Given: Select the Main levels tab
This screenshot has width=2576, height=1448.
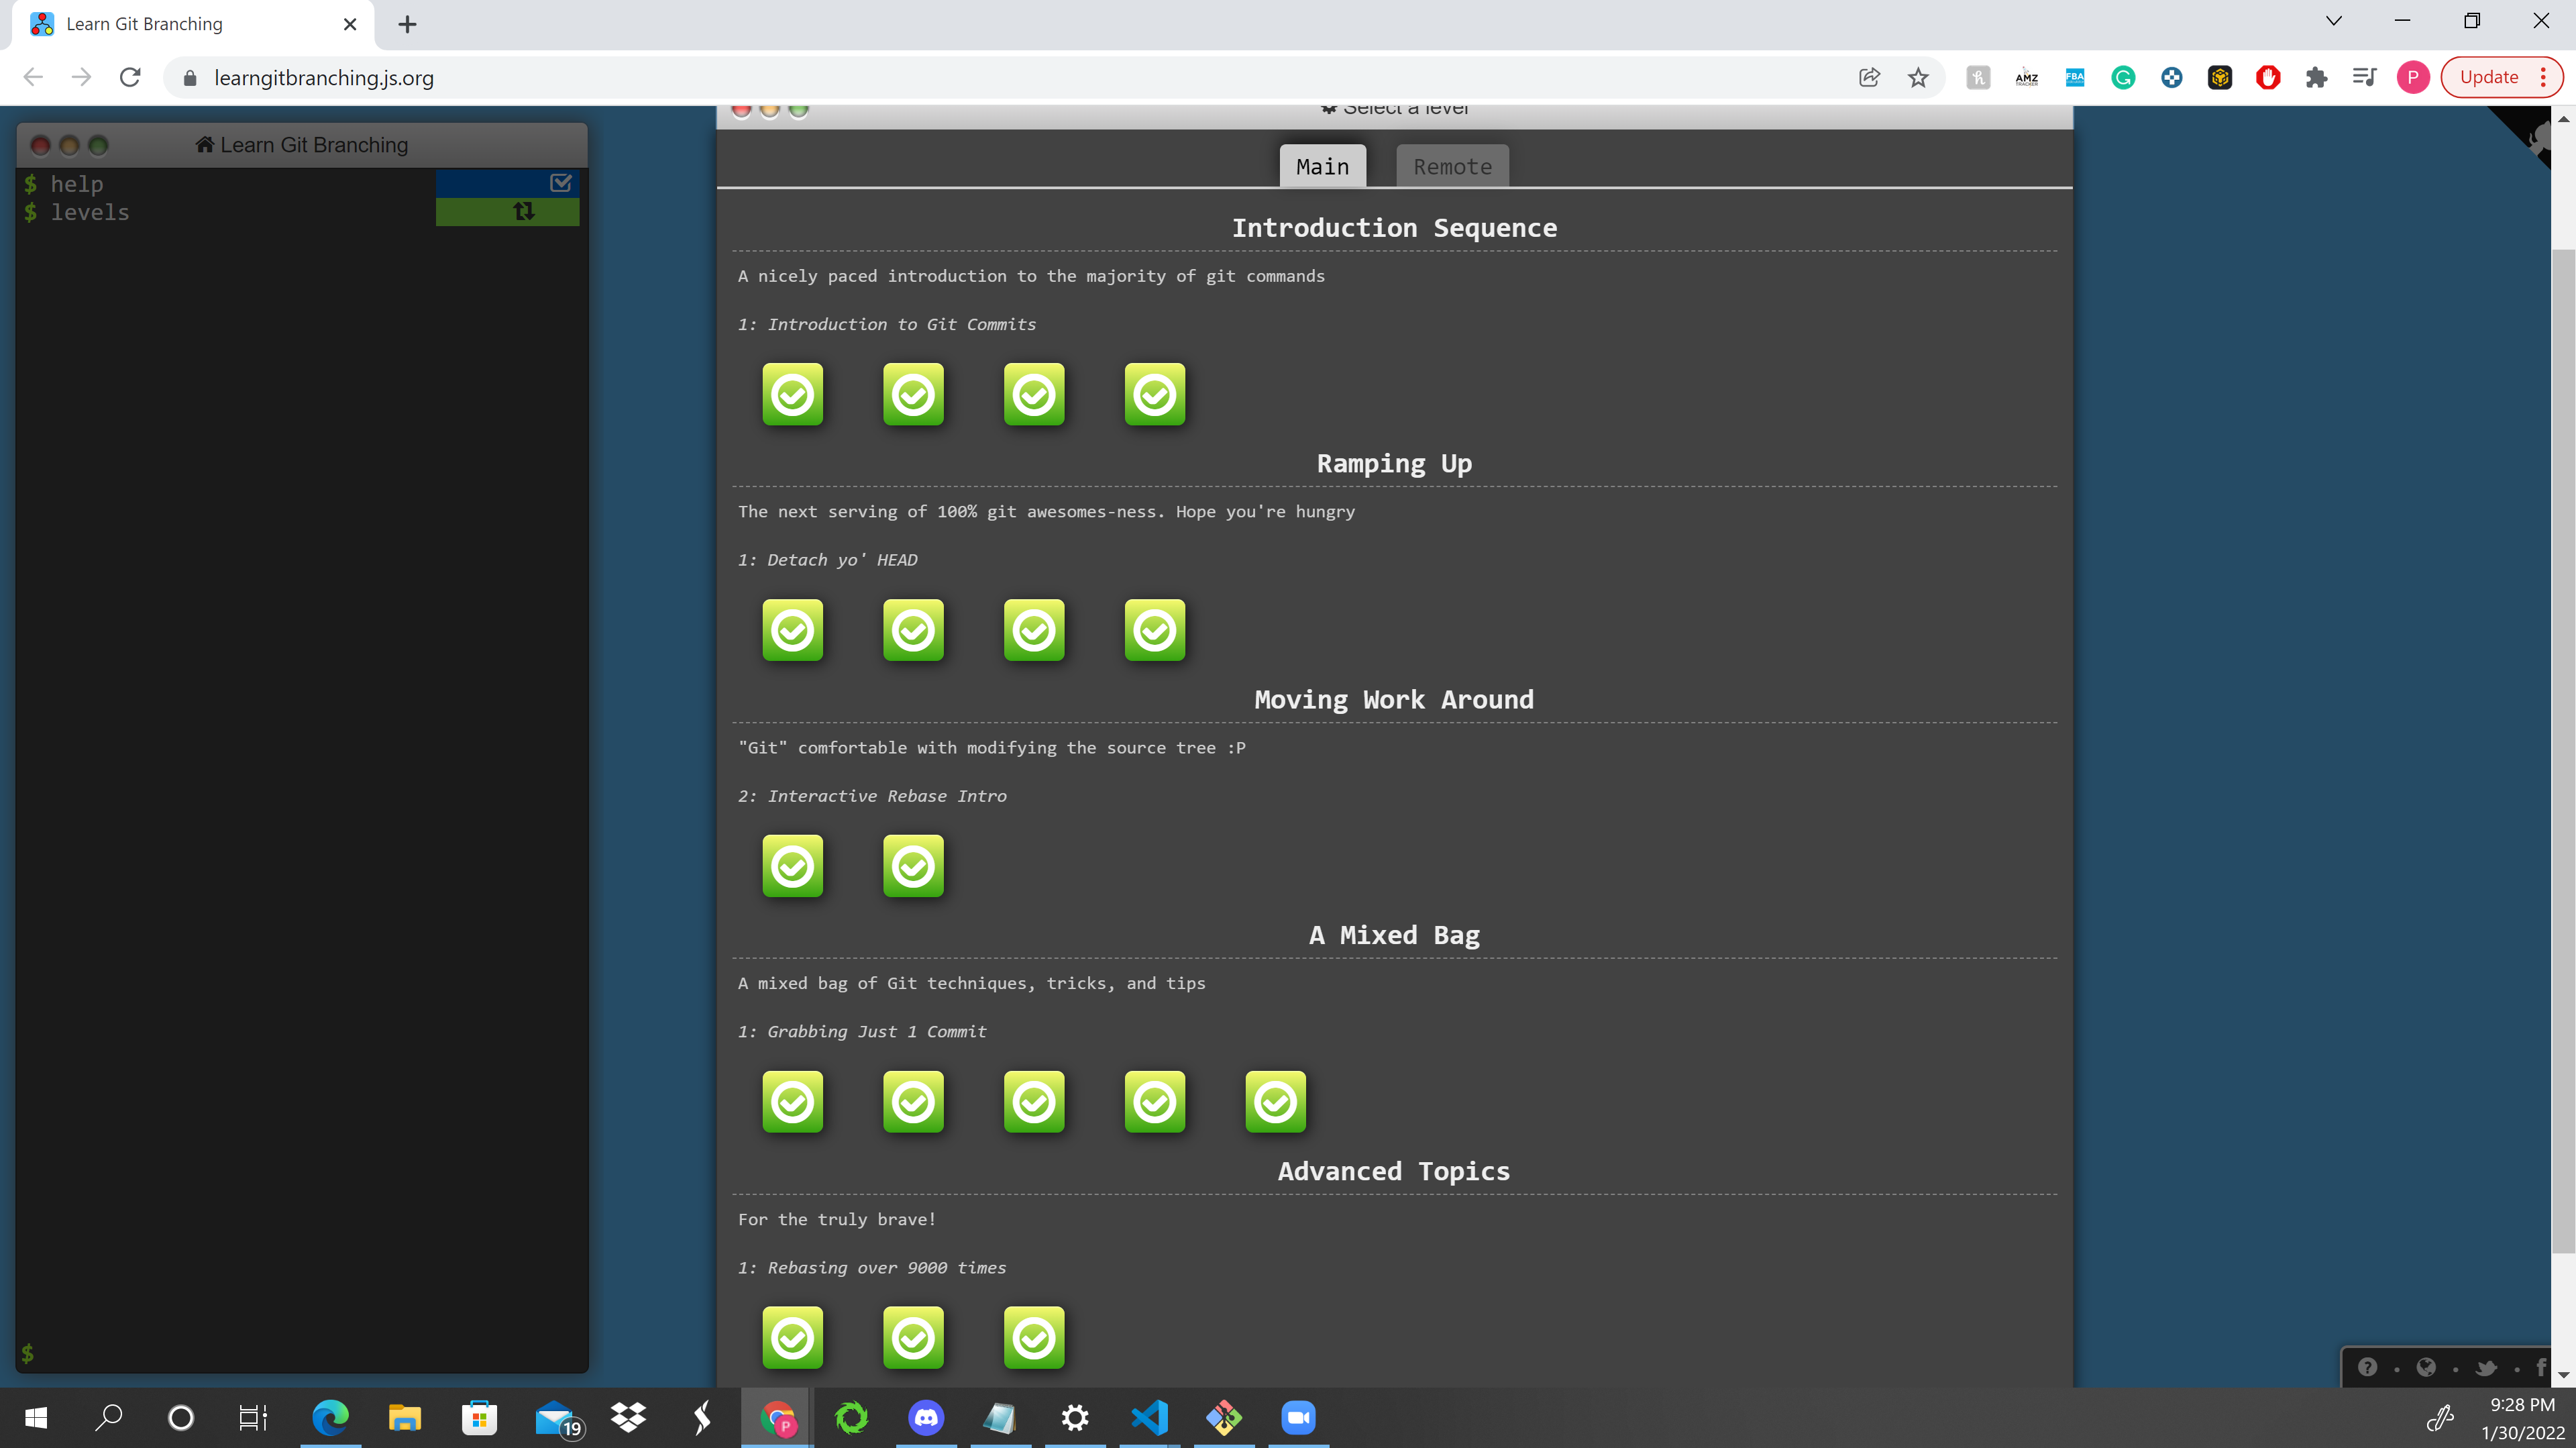Looking at the screenshot, I should pos(1322,166).
